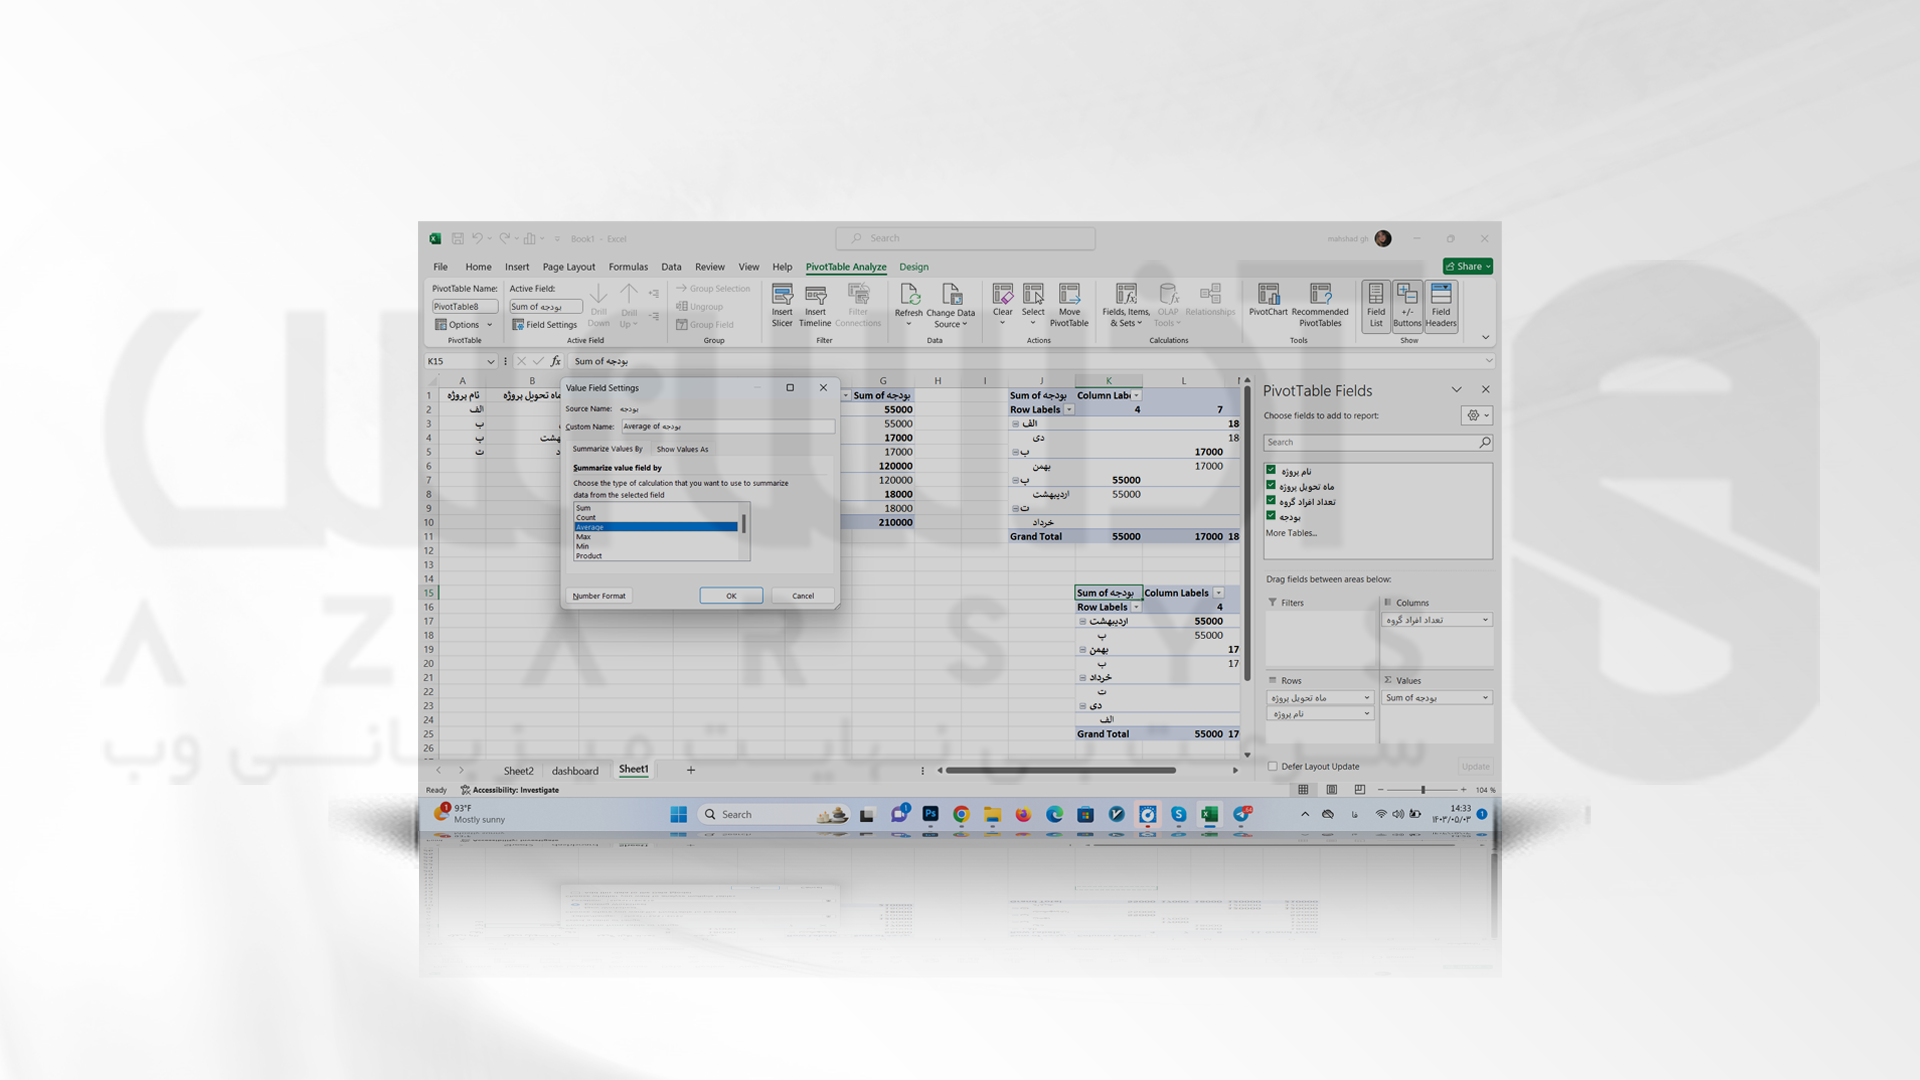Click the Clear pivot table icon

coord(1002,305)
